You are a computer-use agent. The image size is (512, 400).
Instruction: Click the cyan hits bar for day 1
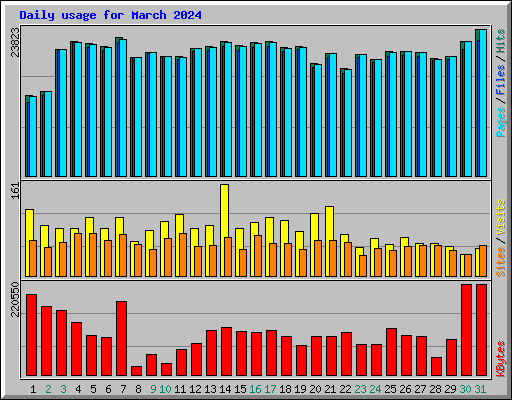click(33, 137)
